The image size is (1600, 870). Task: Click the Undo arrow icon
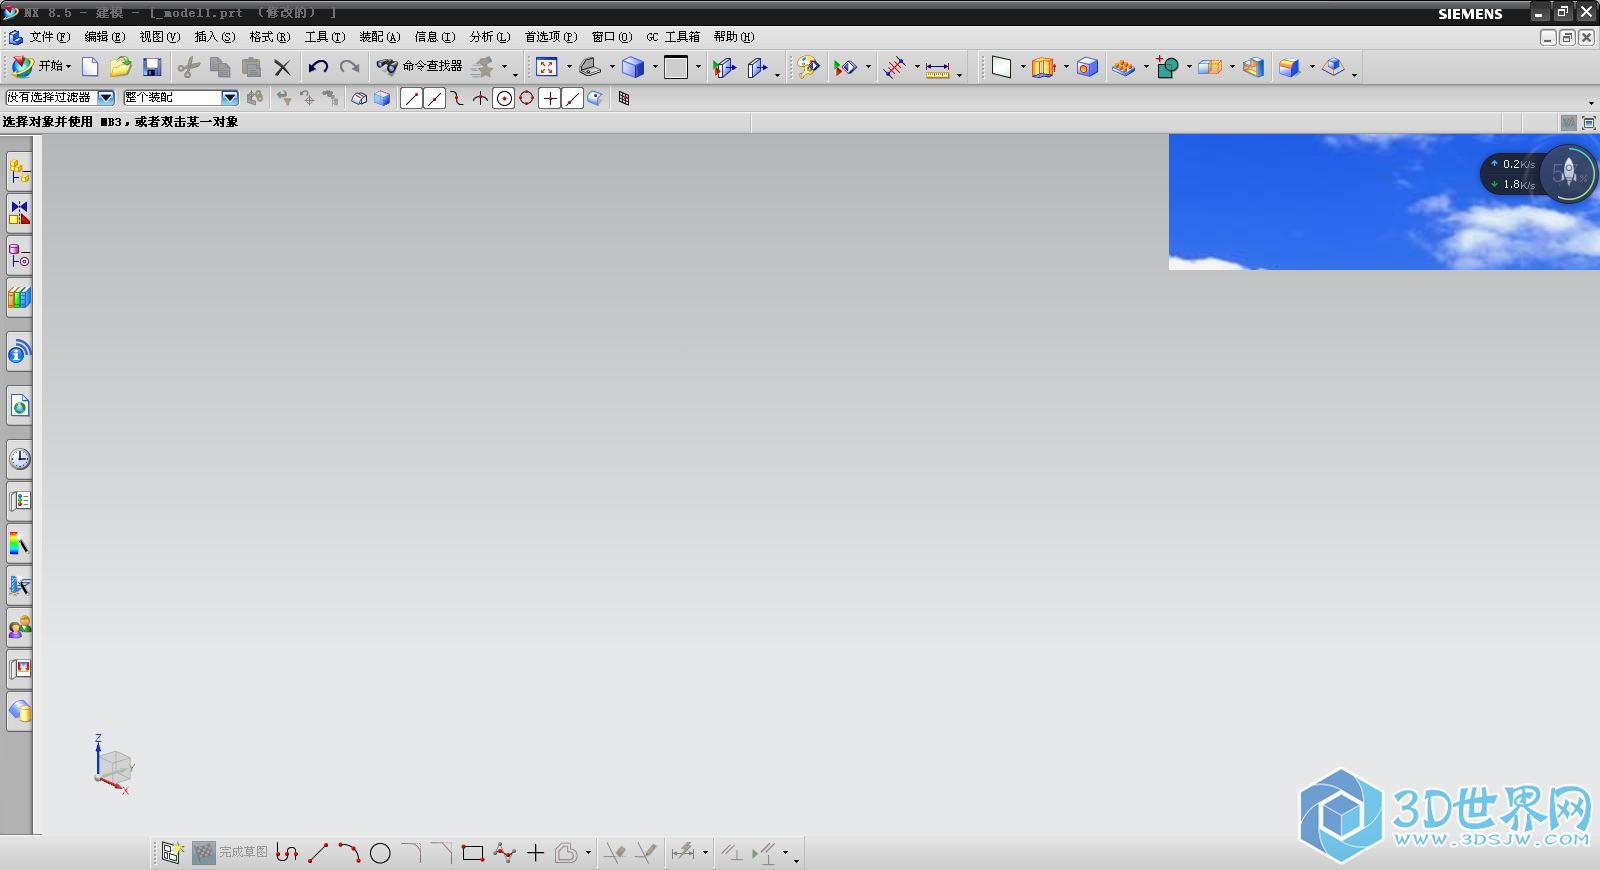coord(318,67)
